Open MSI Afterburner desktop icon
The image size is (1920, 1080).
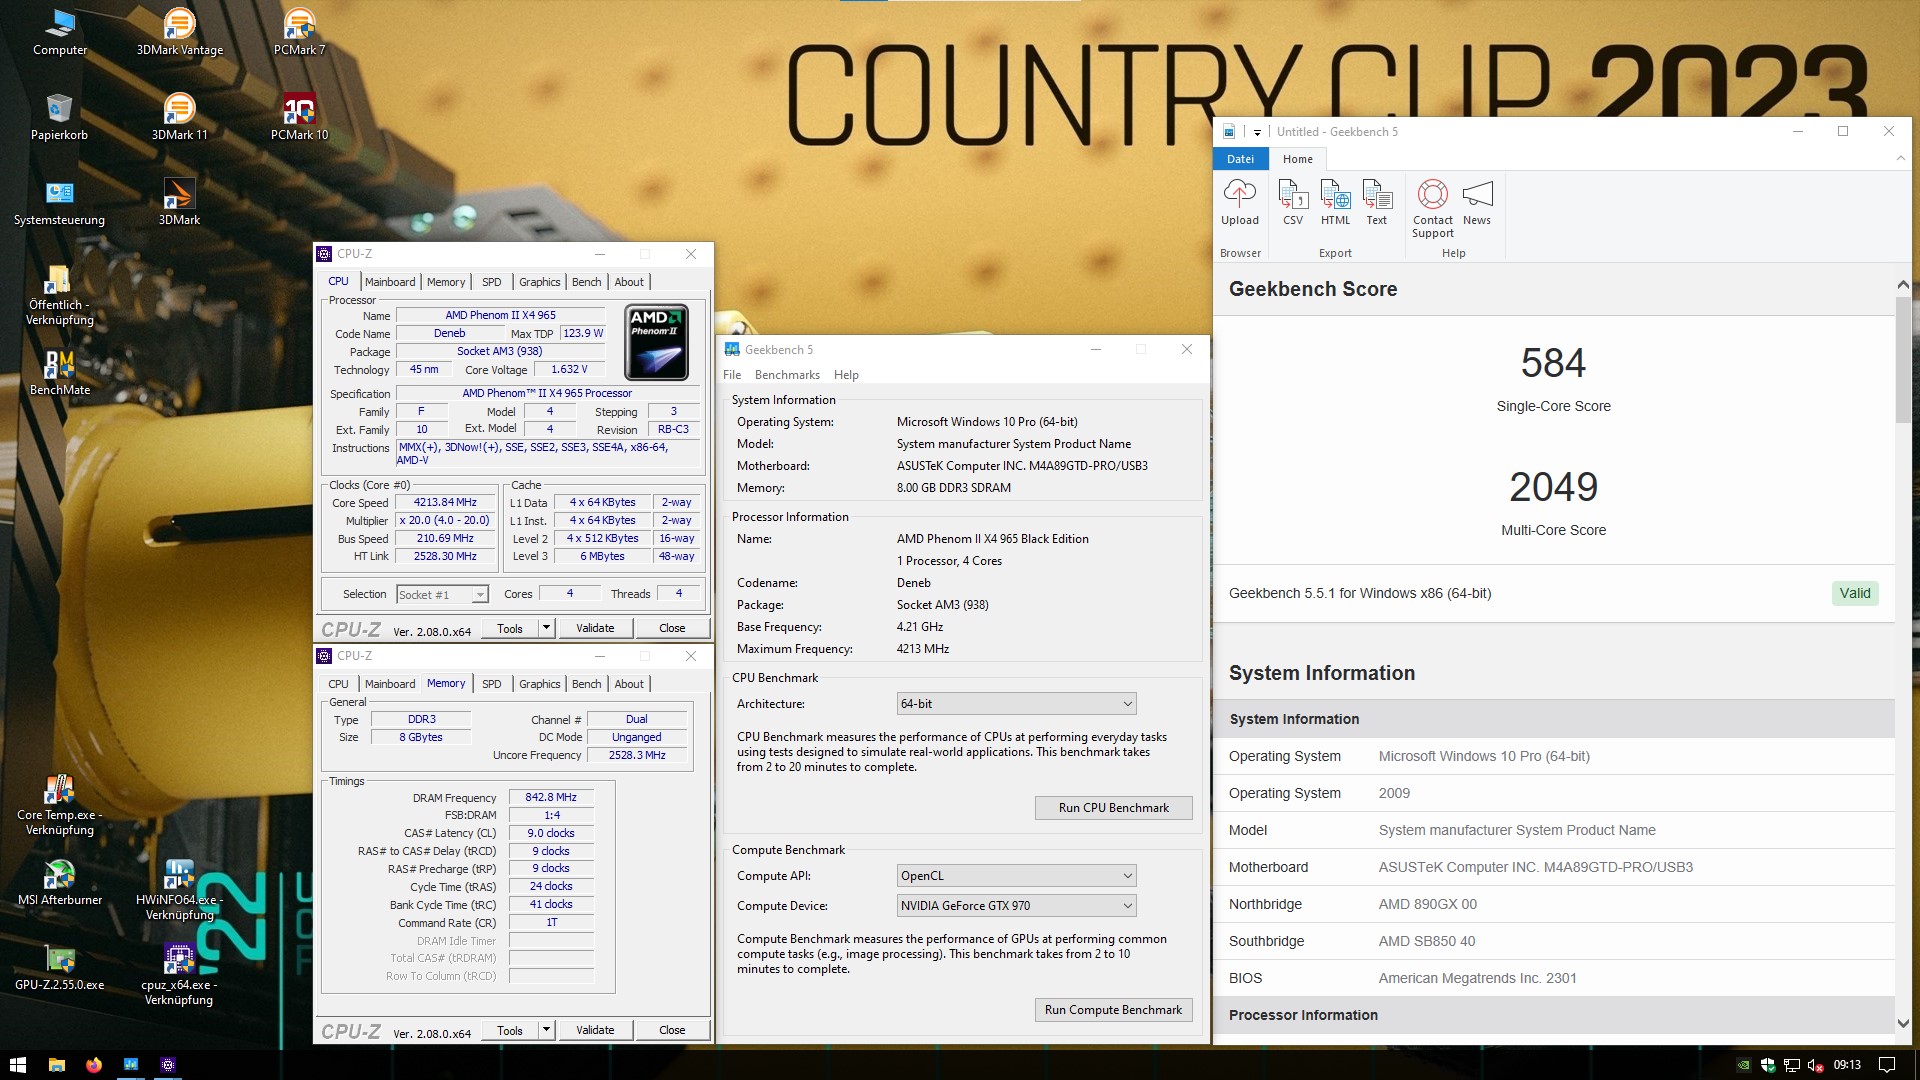[x=59, y=882]
